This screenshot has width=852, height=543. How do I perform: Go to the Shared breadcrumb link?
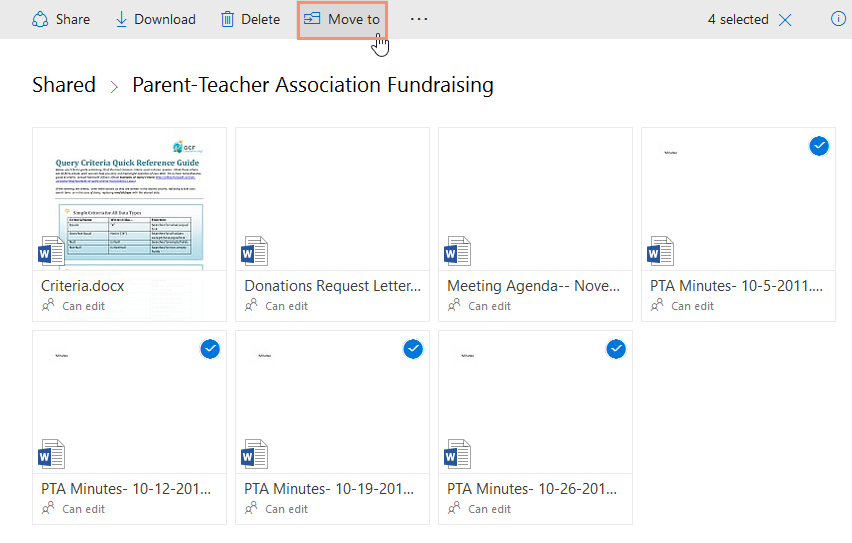pos(64,85)
